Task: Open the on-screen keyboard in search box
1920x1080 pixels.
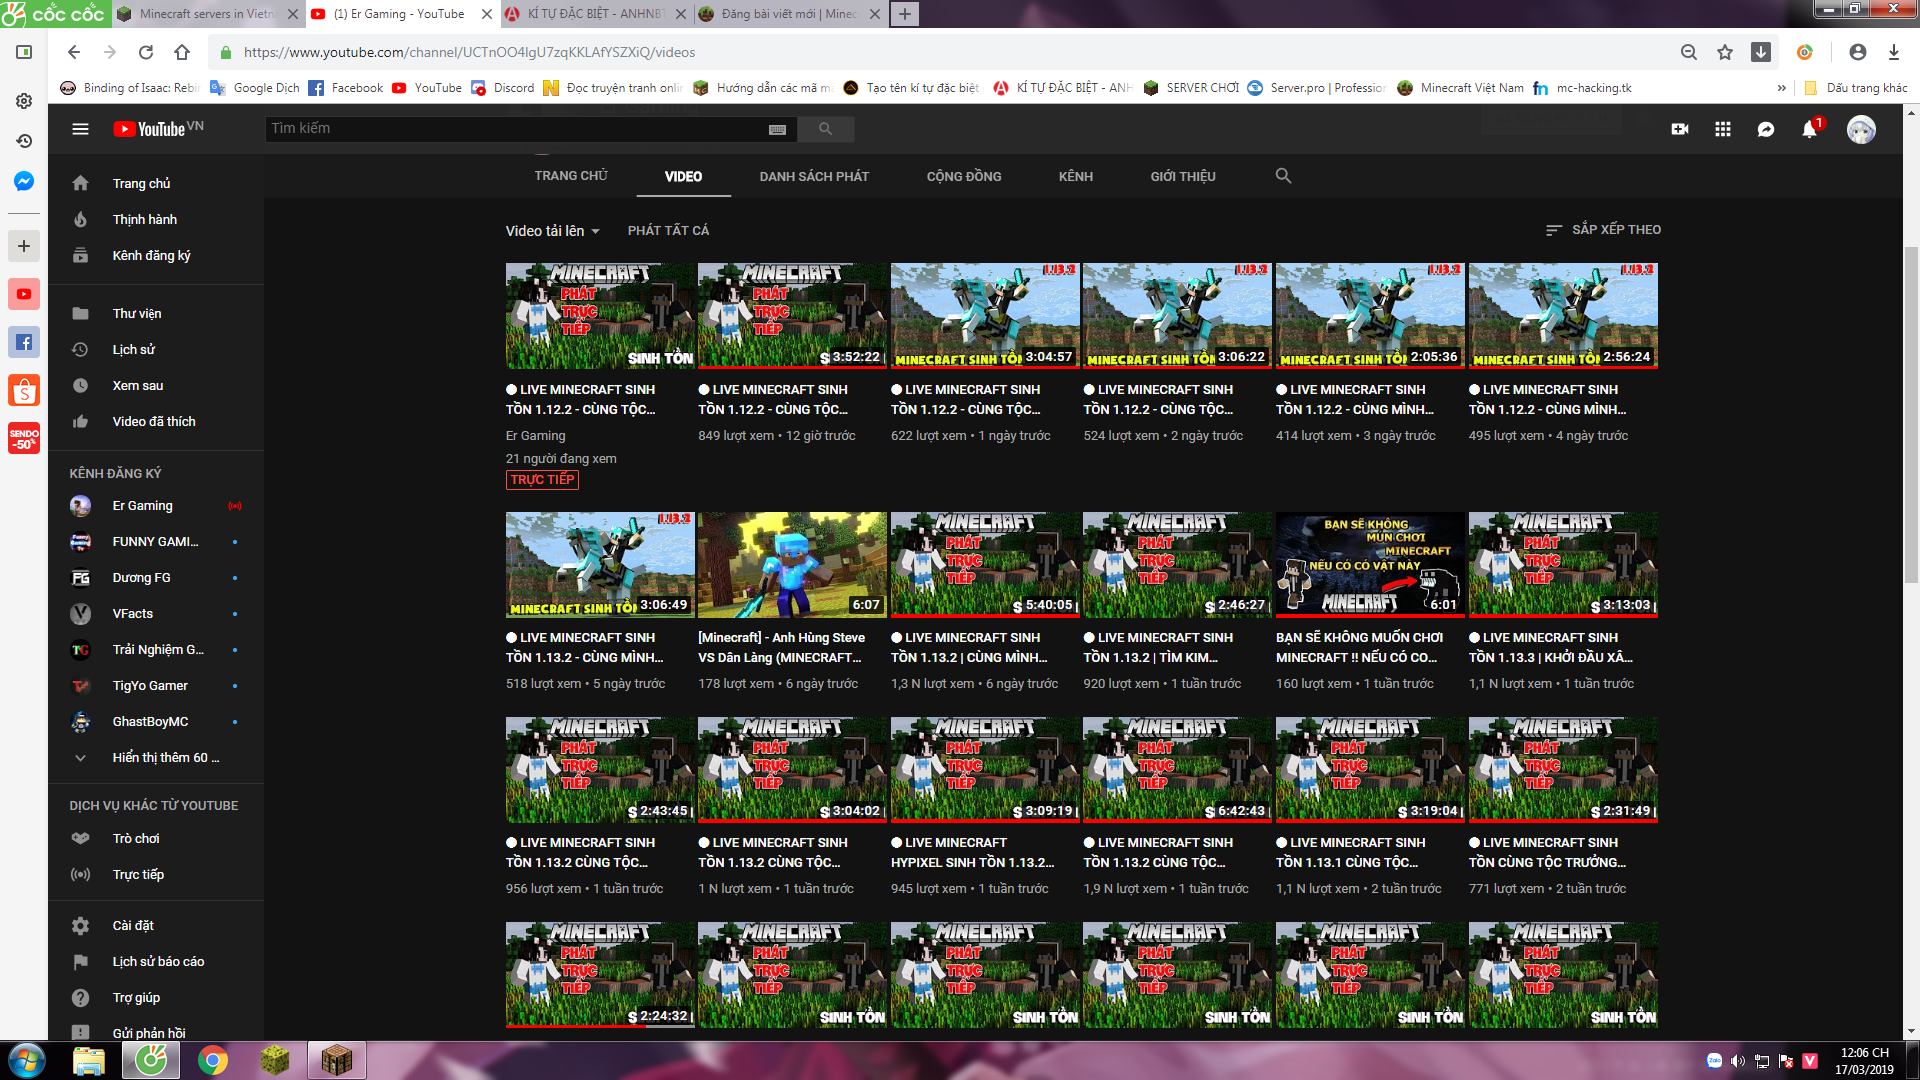Action: (777, 129)
